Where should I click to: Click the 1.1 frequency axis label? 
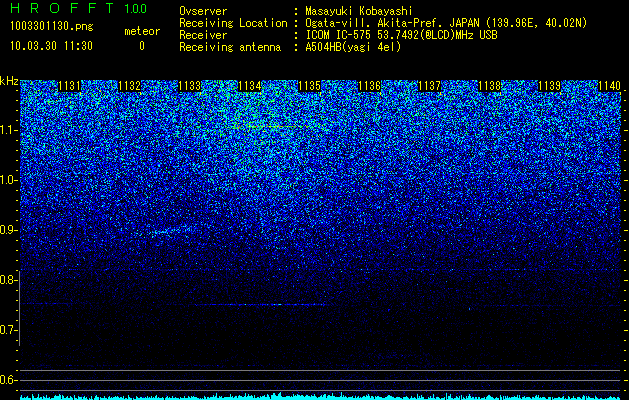(x=7, y=130)
